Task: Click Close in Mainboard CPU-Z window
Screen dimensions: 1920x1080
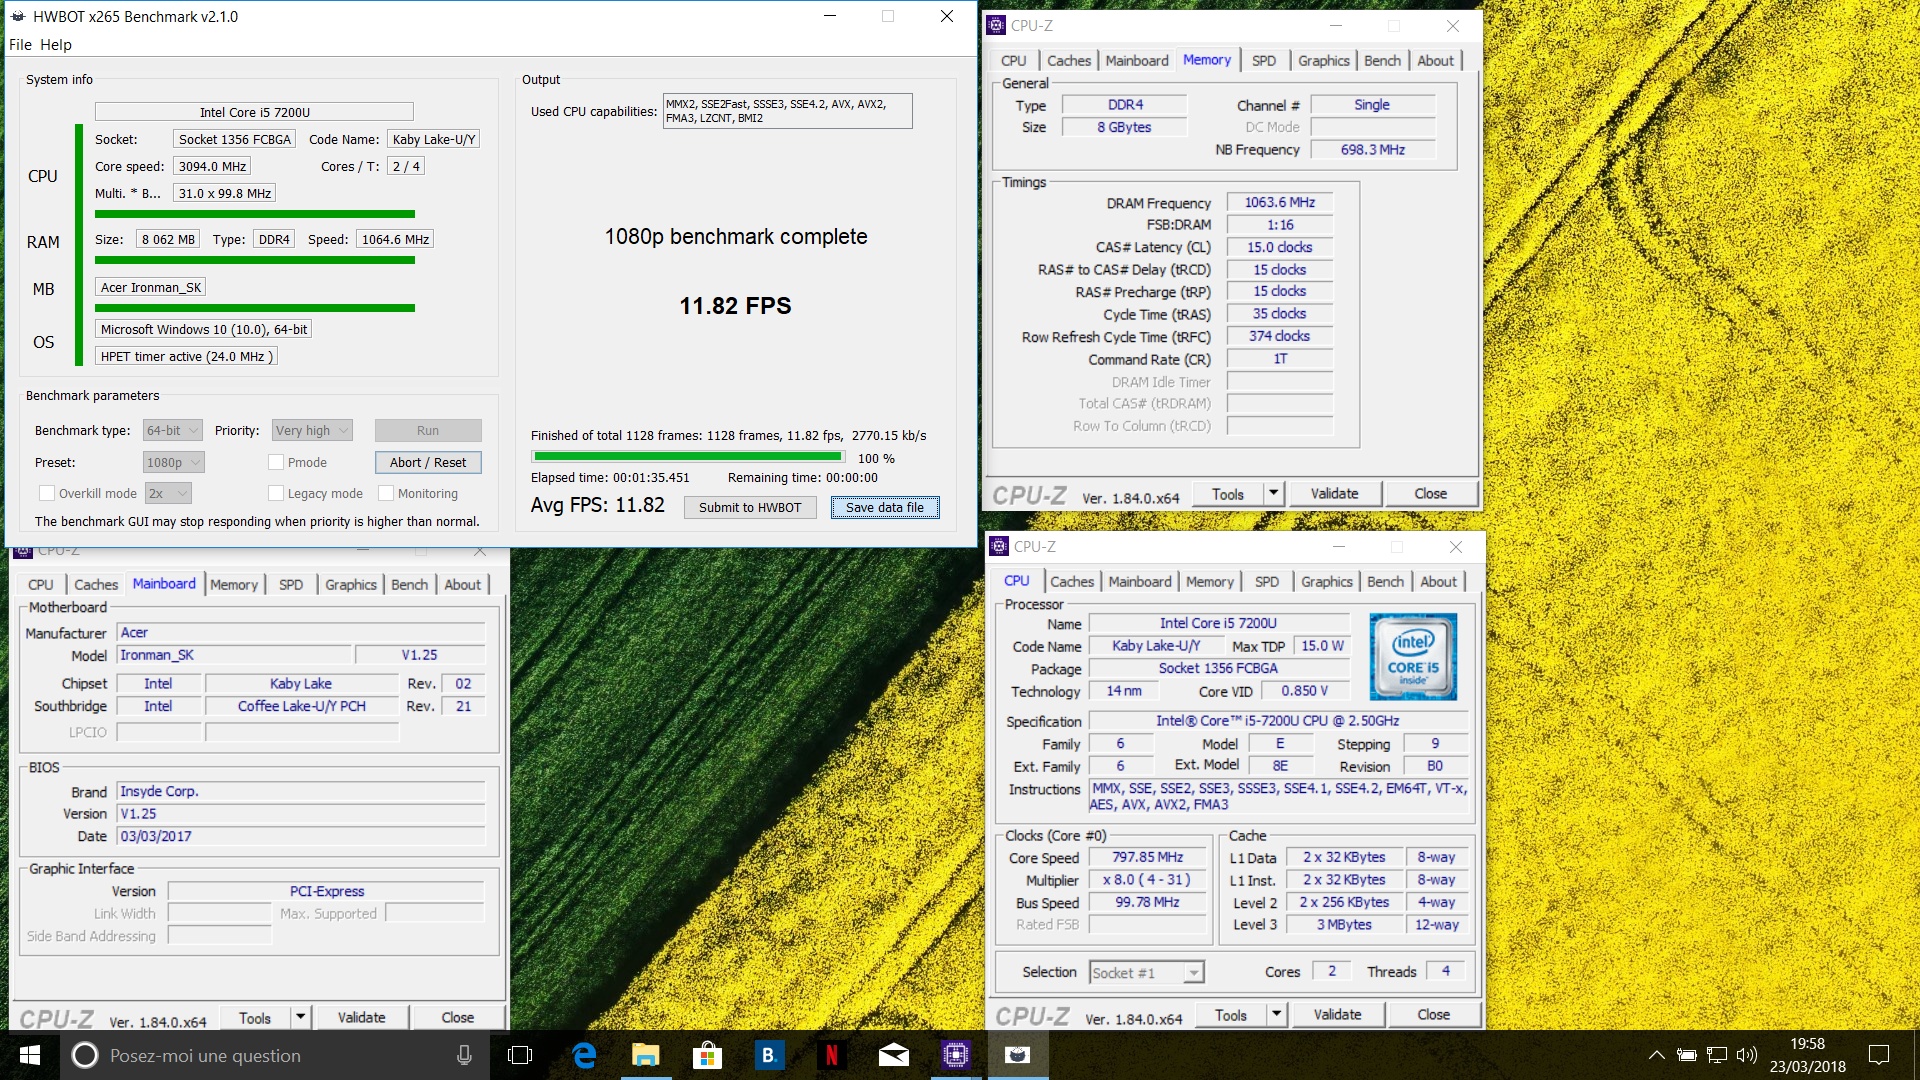Action: pos(458,1017)
